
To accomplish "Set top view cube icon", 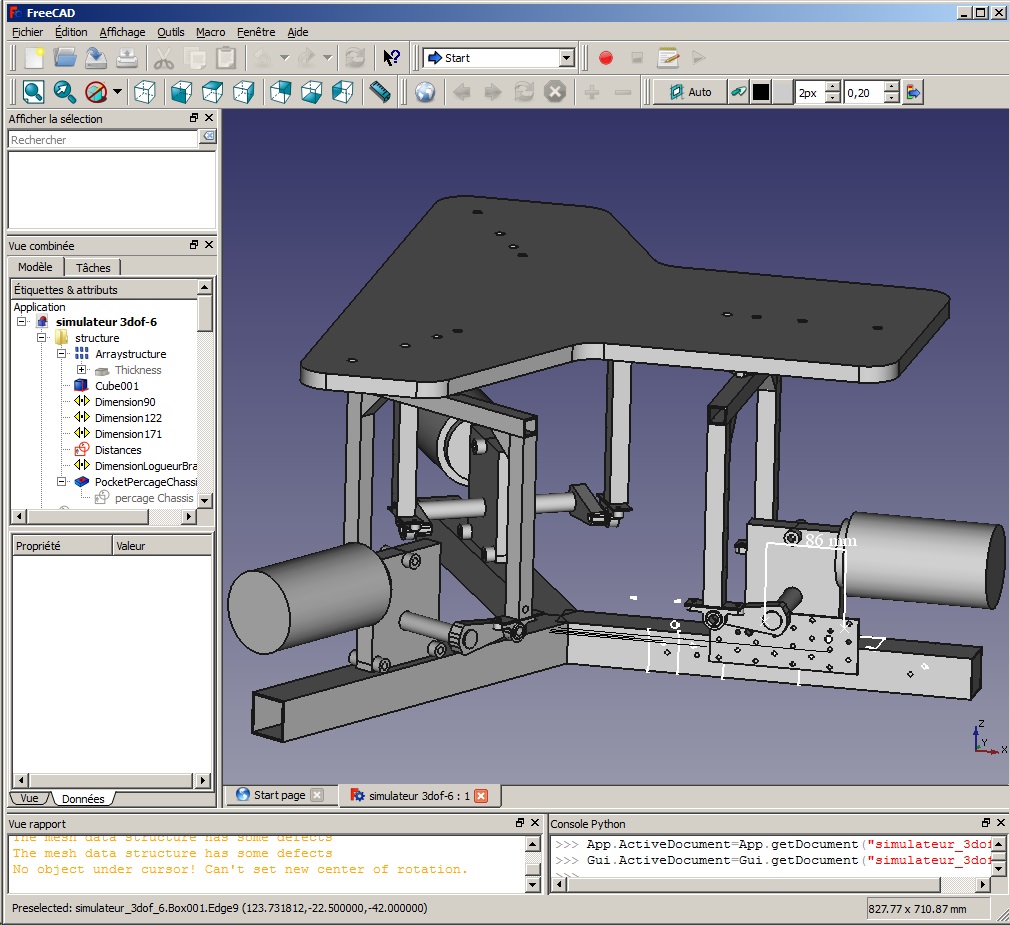I will click(x=213, y=92).
